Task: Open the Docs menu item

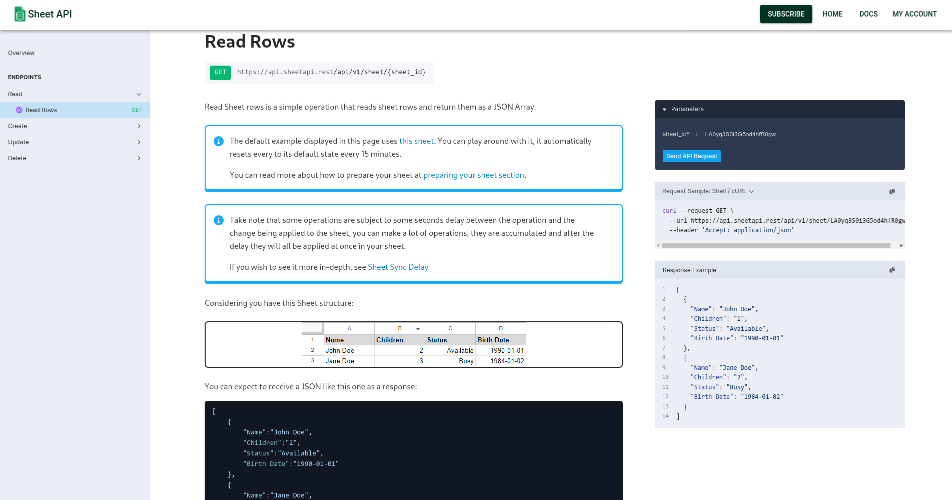Action: (868, 14)
